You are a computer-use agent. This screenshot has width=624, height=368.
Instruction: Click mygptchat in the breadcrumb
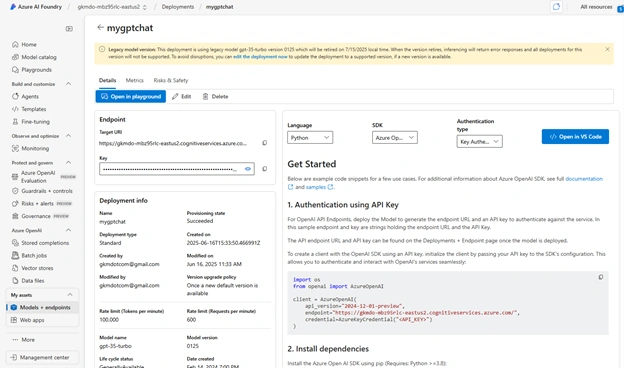click(220, 7)
